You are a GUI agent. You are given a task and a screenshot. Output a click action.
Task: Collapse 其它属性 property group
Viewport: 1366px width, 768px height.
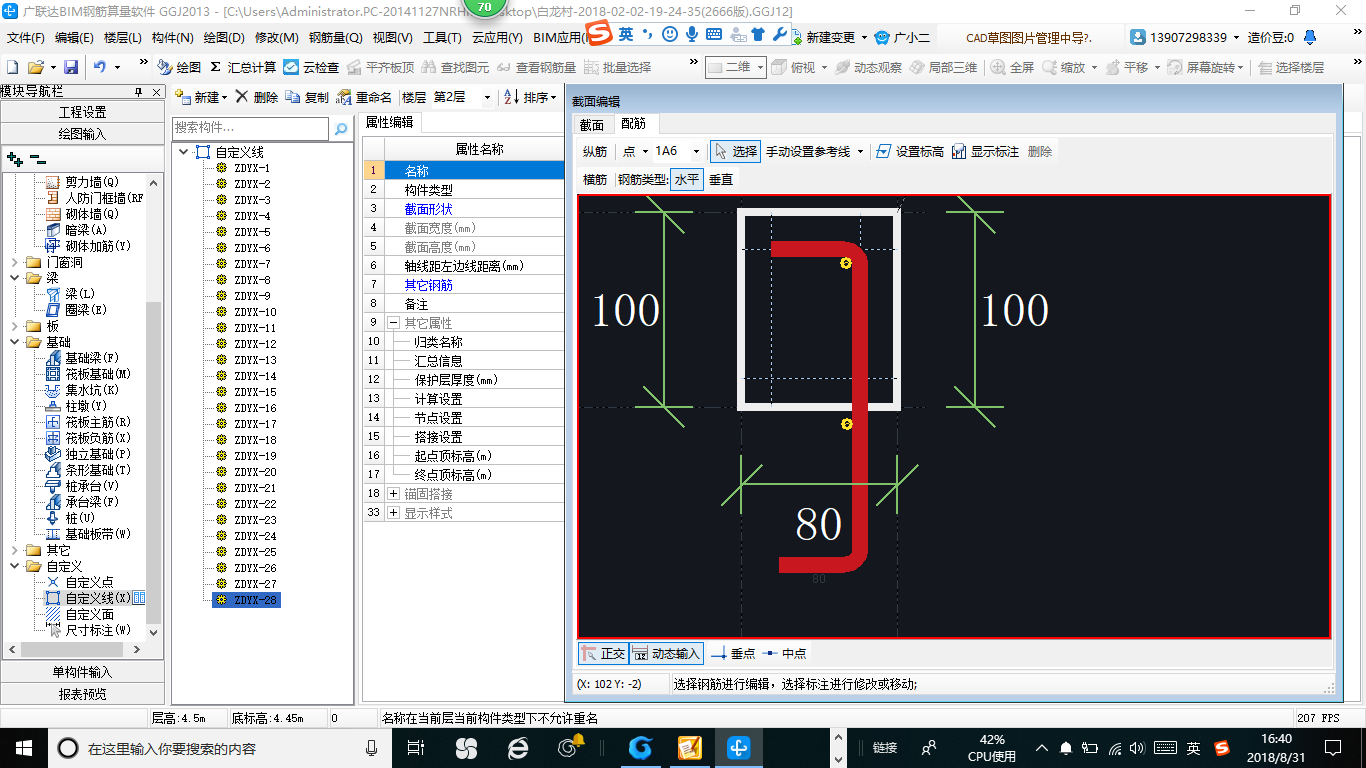point(393,323)
